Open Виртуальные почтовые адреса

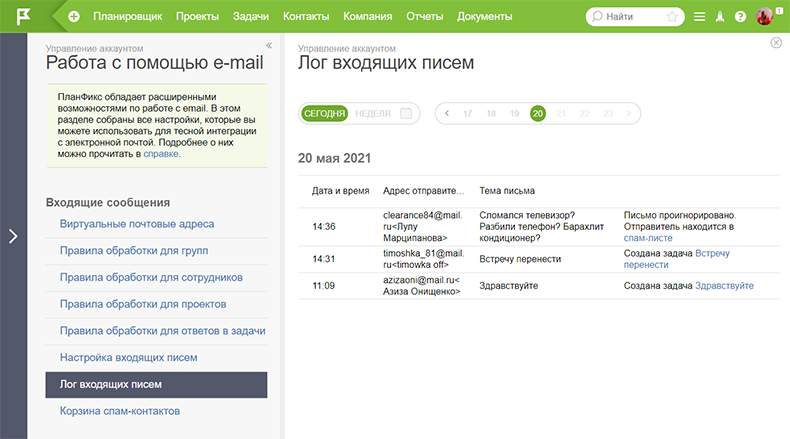pos(137,224)
